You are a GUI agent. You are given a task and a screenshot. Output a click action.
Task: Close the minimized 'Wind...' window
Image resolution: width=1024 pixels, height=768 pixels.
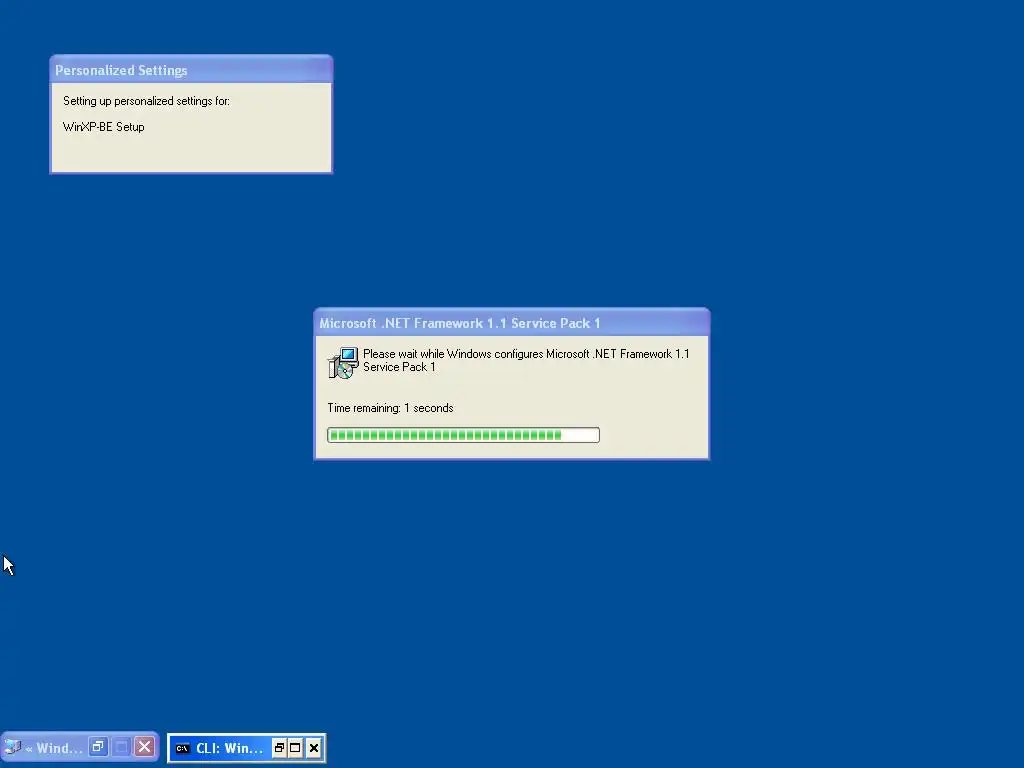click(x=145, y=747)
